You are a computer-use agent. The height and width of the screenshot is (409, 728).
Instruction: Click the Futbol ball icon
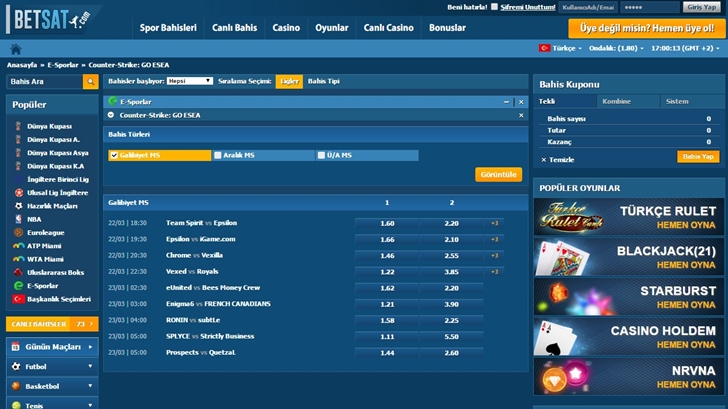[16, 367]
